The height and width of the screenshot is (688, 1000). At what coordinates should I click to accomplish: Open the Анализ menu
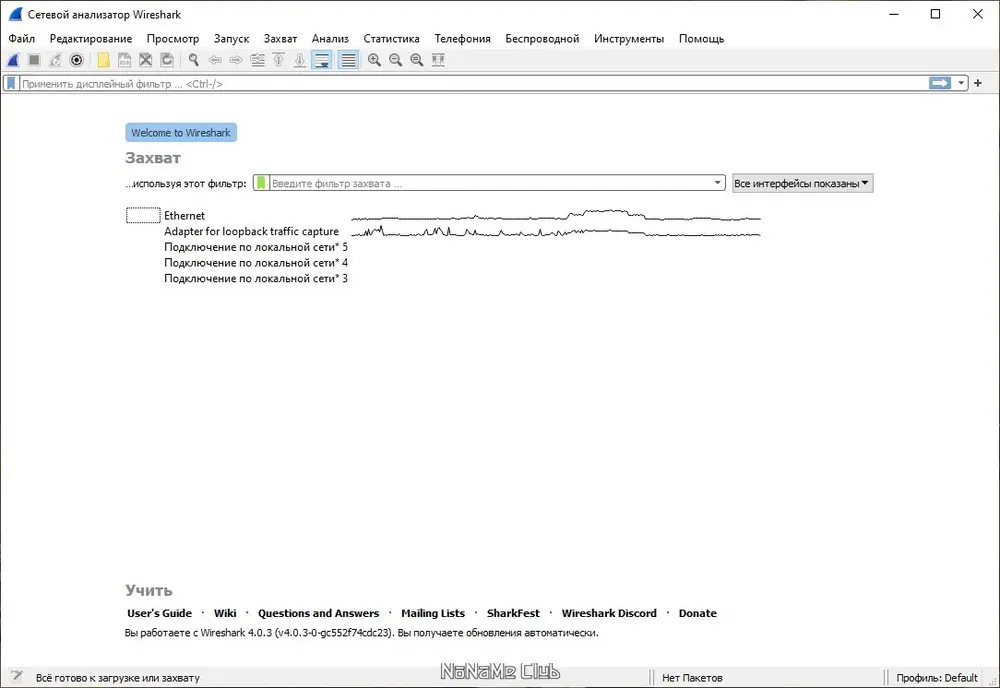tap(330, 38)
